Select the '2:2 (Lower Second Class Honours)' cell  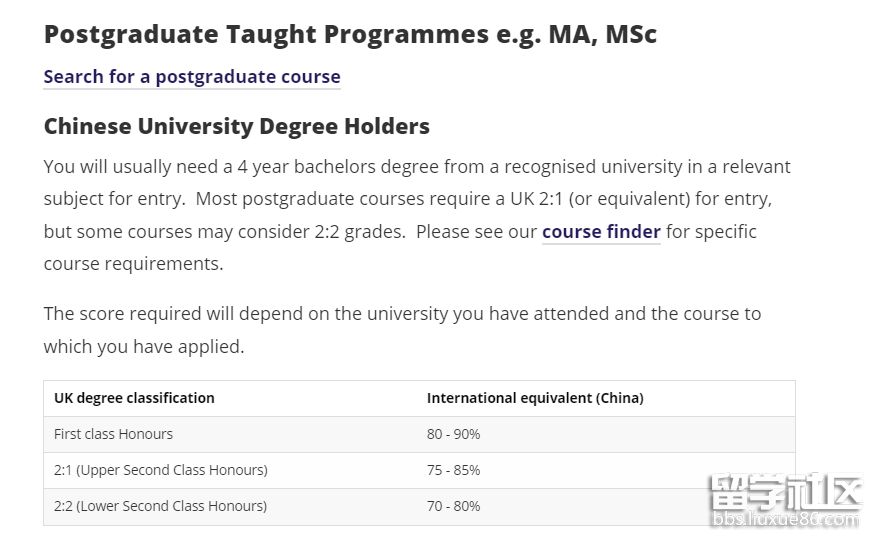(160, 506)
